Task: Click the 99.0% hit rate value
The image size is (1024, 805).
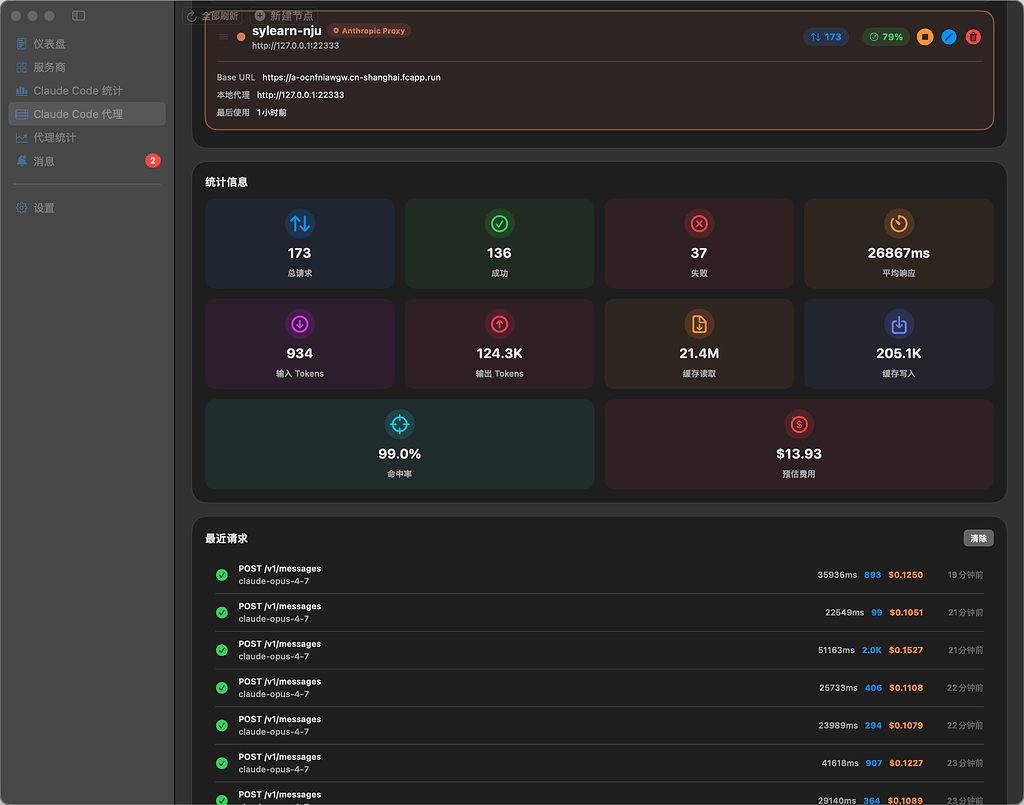Action: point(400,454)
